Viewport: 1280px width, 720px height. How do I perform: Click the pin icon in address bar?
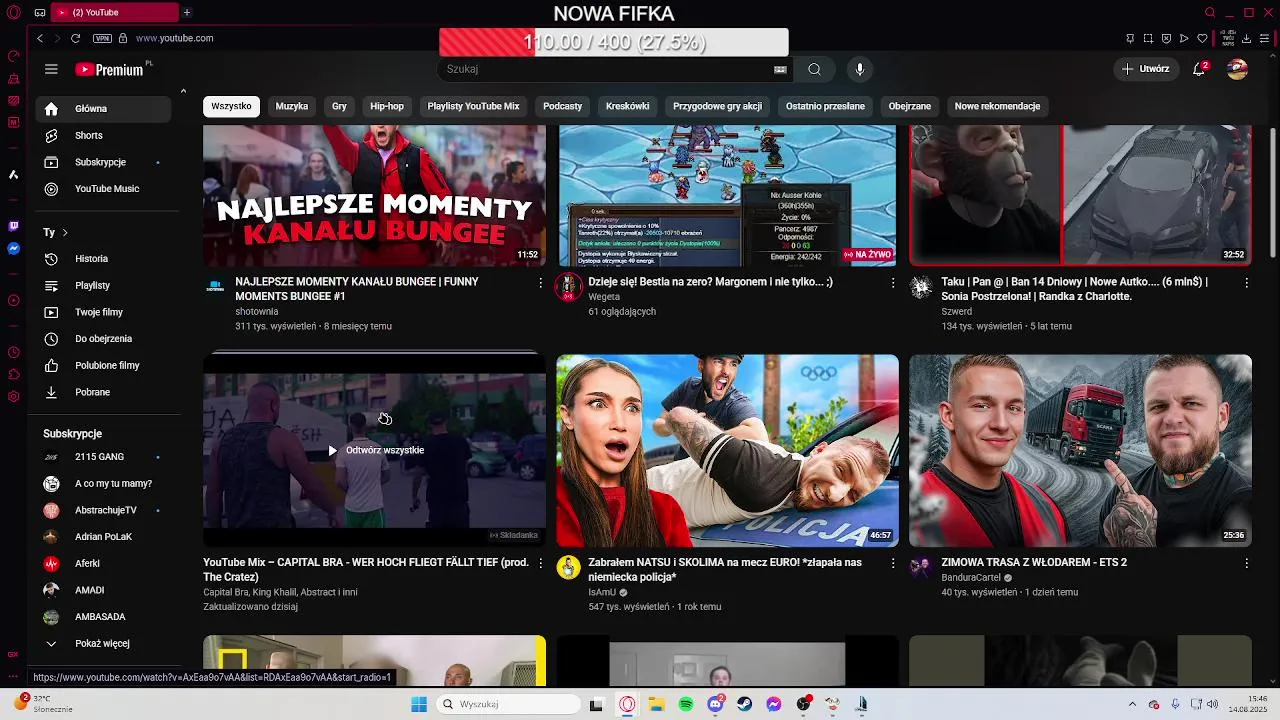point(1130,38)
